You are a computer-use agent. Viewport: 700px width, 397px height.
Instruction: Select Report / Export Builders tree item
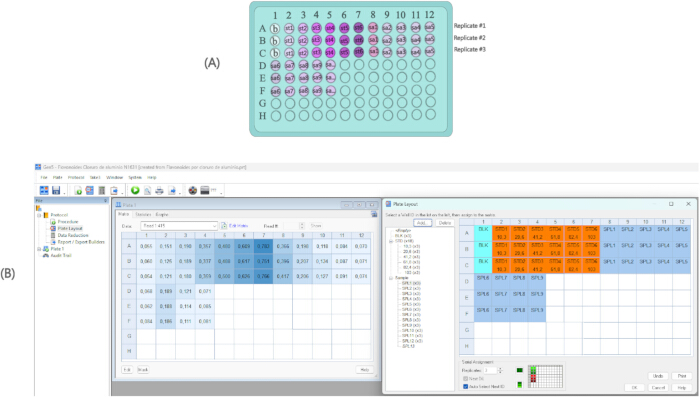tap(81, 242)
